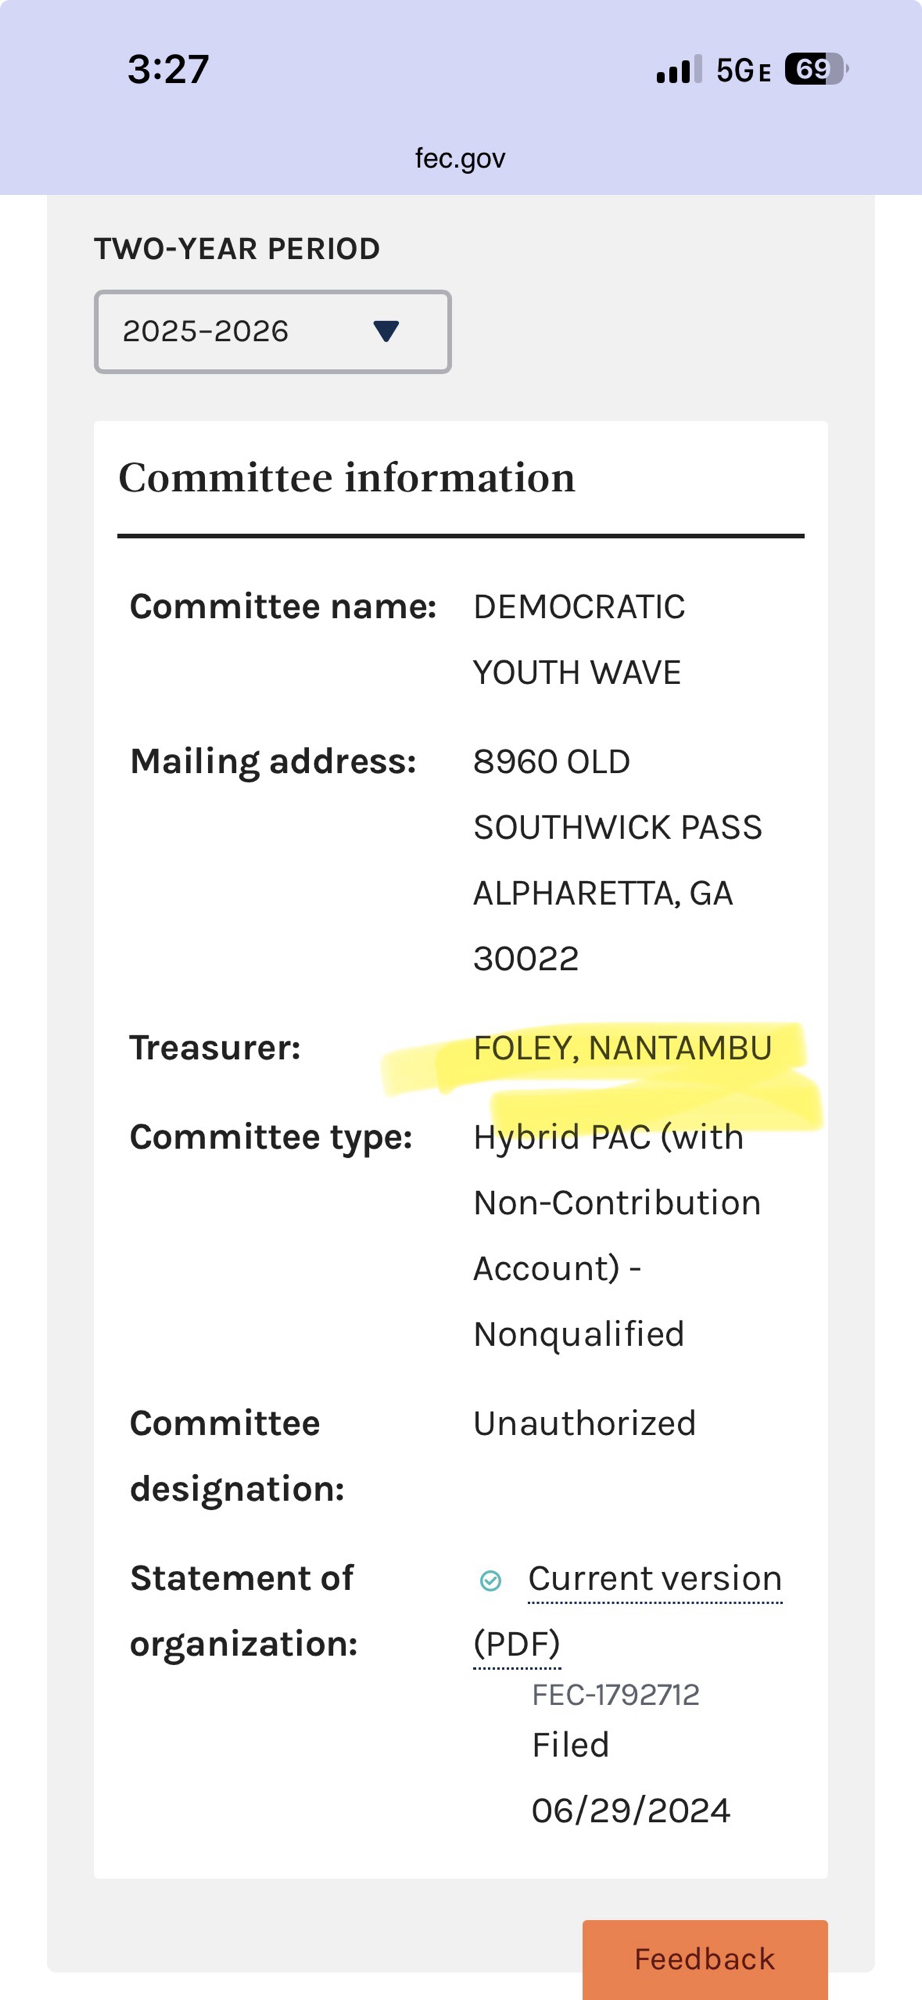This screenshot has height=2000, width=922.
Task: Open the Current version (PDF) link
Action: 654,1579
